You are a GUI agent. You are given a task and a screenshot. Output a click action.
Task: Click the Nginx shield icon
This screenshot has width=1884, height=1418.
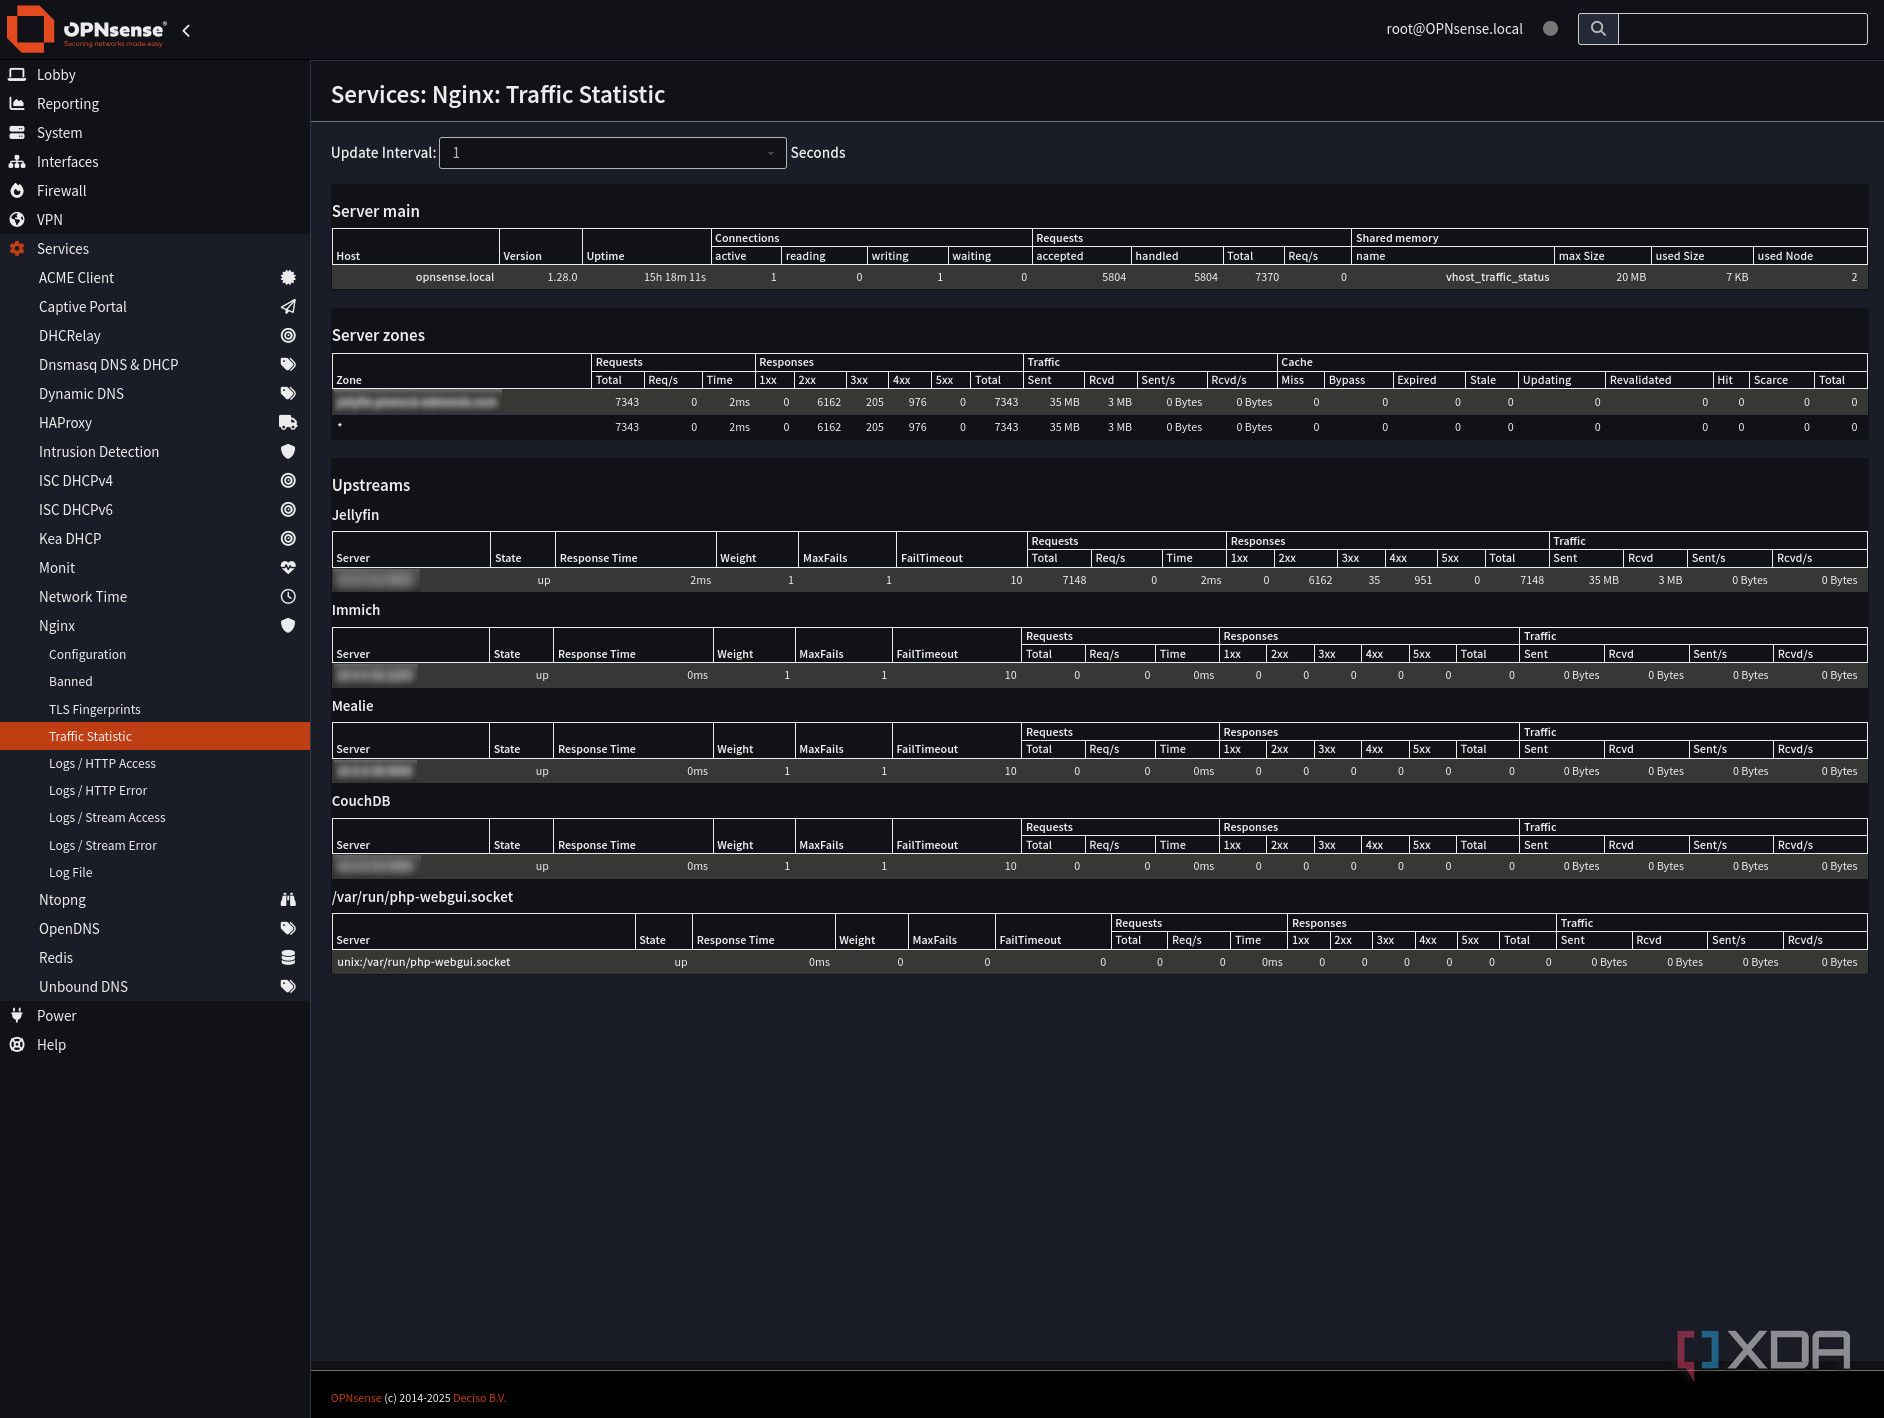pyautogui.click(x=288, y=625)
